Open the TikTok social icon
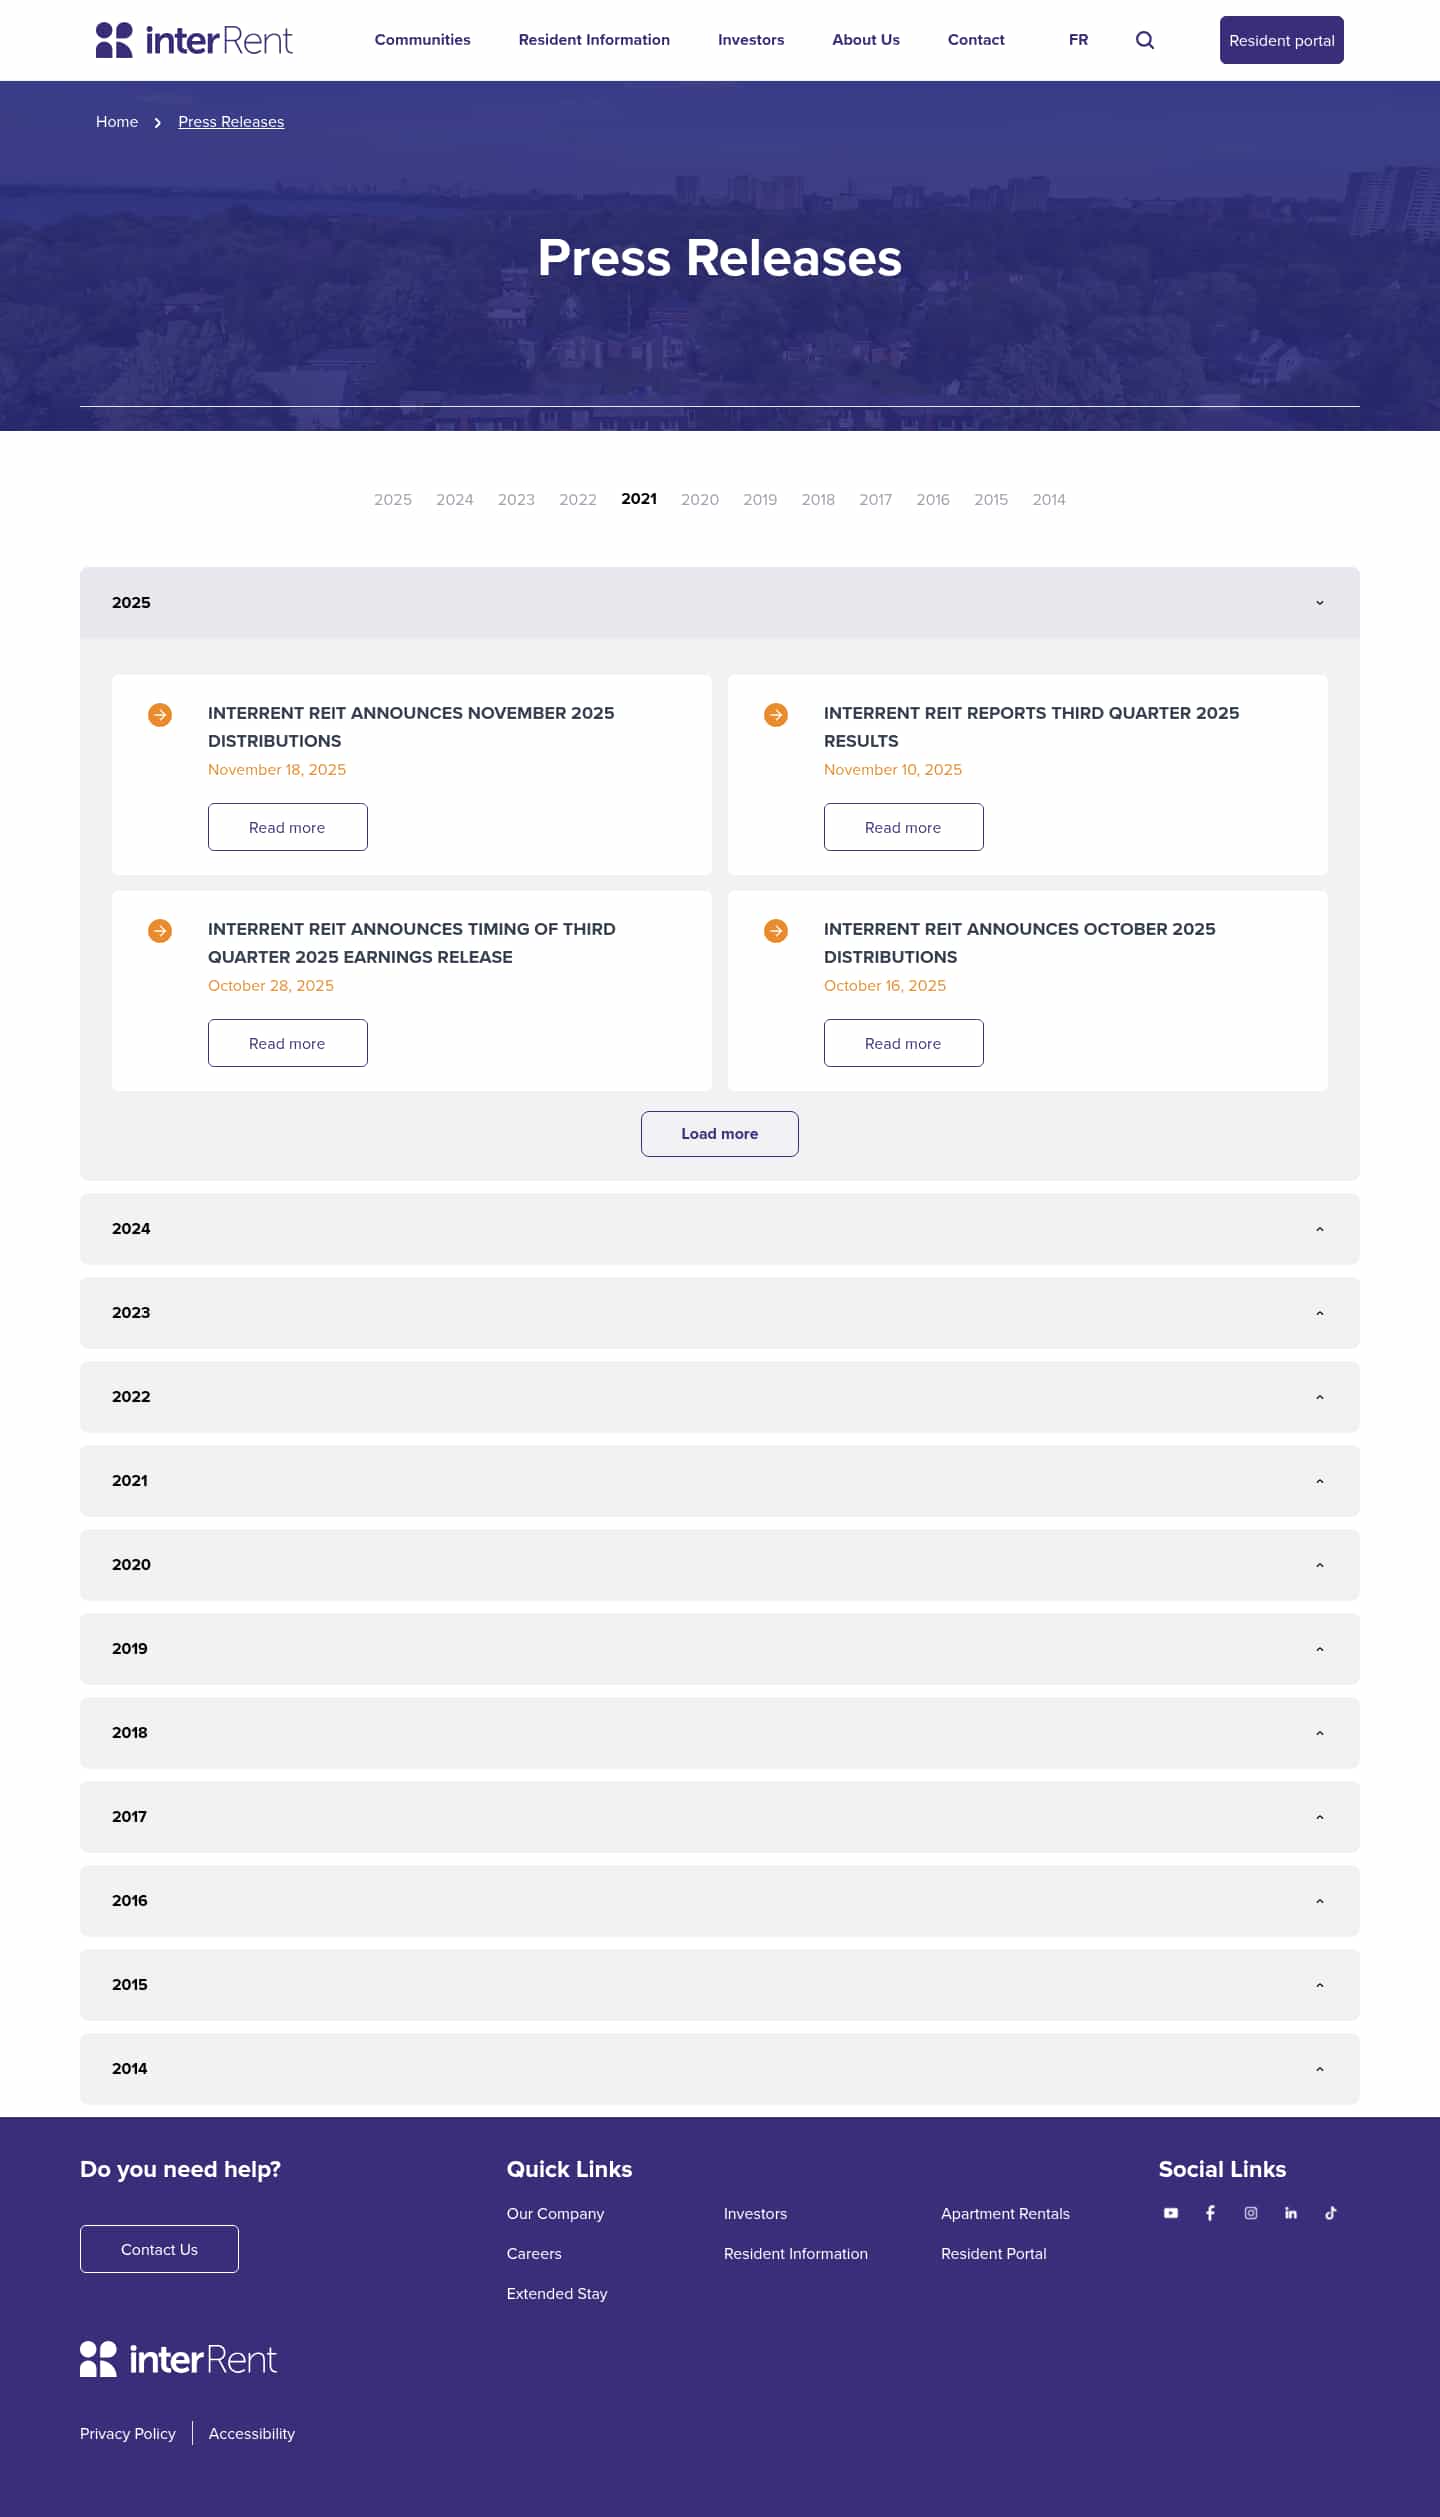The height and width of the screenshot is (2517, 1440). [1331, 2213]
